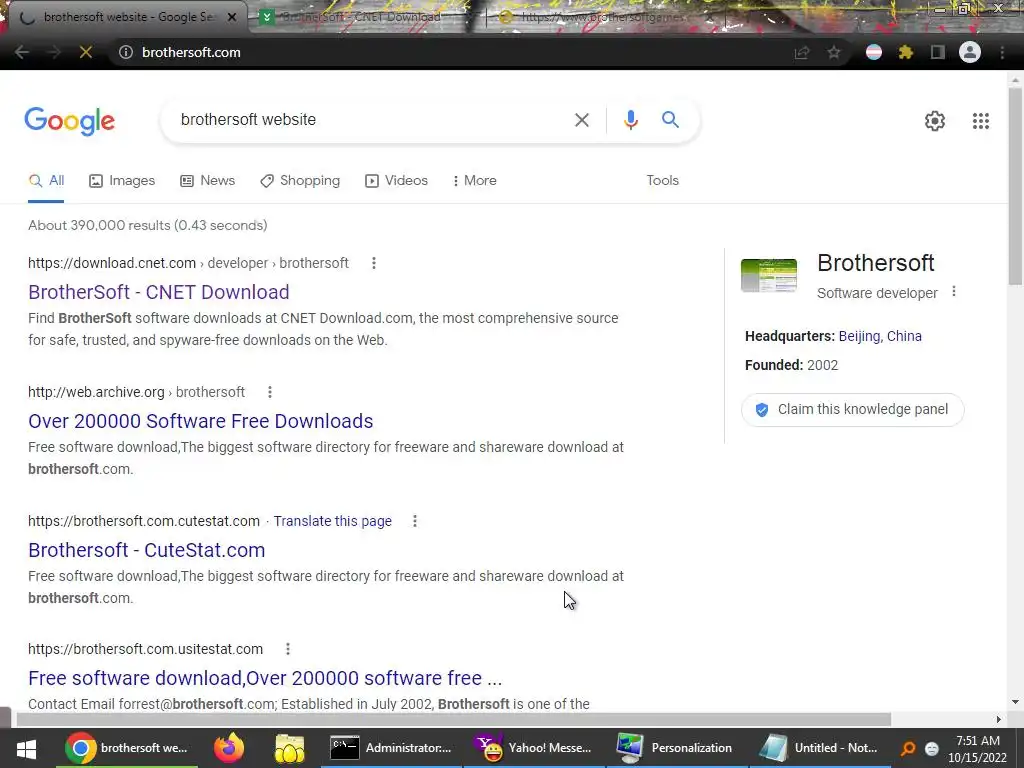
Task: Switch to News results tab
Action: coord(208,181)
